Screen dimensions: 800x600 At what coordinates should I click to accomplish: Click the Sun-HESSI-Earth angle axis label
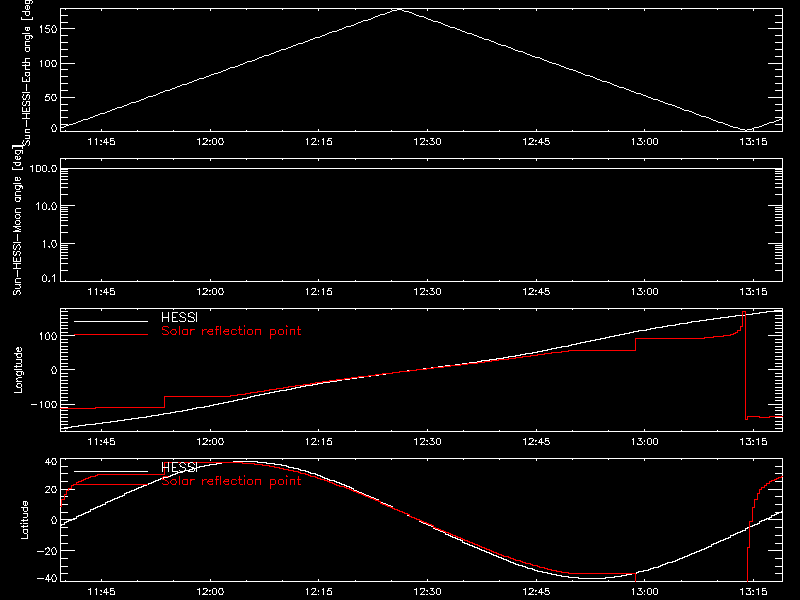(x=27, y=73)
